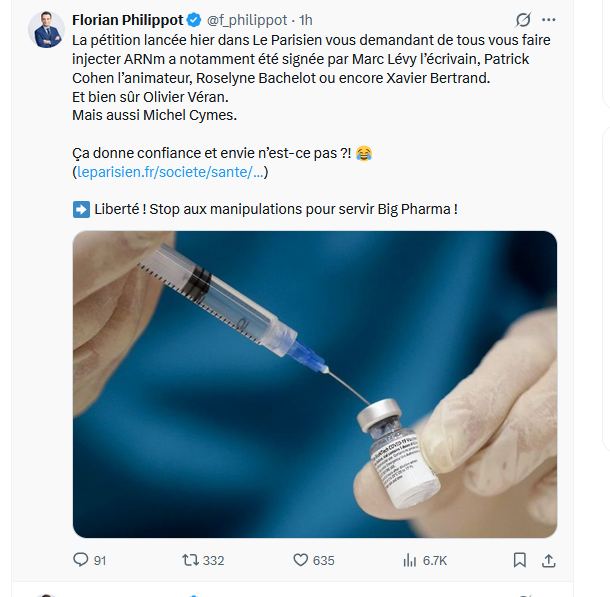Click the blue verified badge
Screen dimensions: 610x597
[193, 20]
